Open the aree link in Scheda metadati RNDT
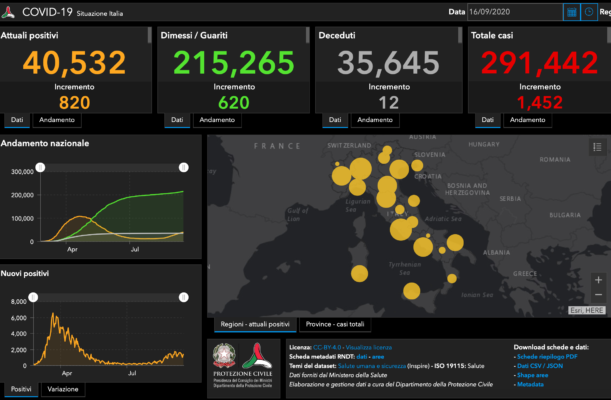611x400 pixels. [x=378, y=357]
